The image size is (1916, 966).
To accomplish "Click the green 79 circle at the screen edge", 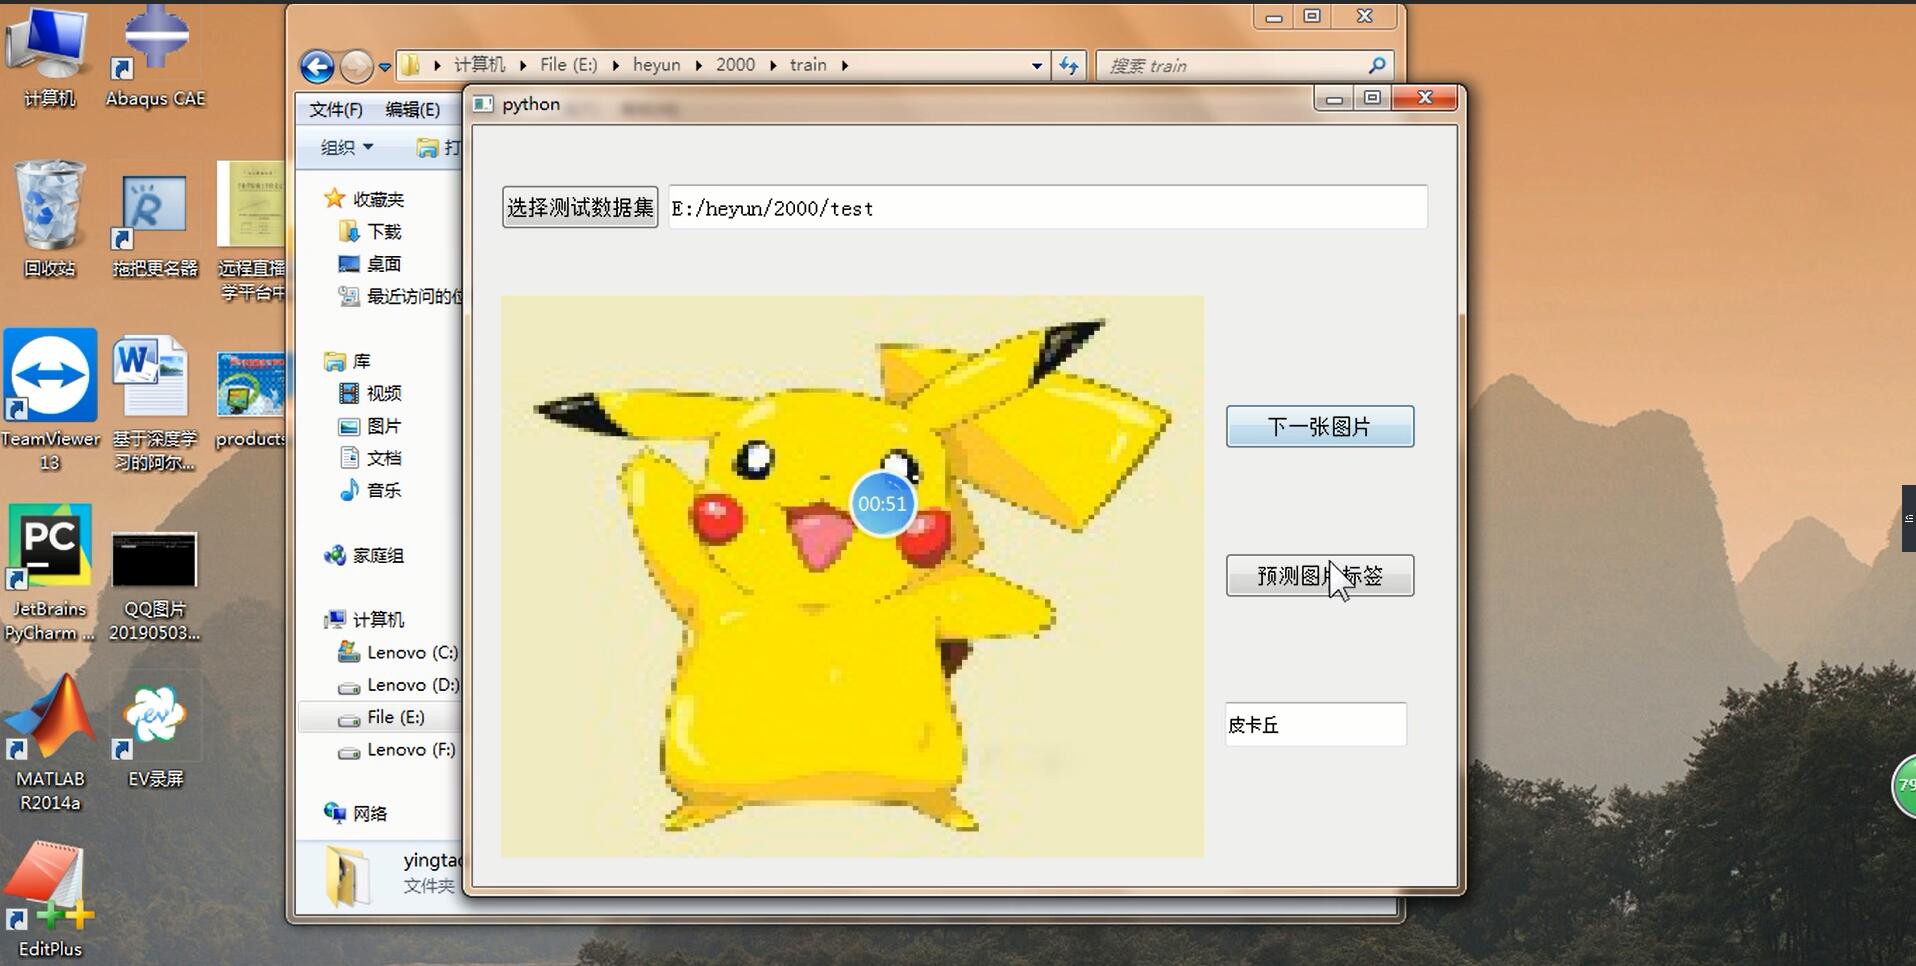I will click(x=1904, y=785).
